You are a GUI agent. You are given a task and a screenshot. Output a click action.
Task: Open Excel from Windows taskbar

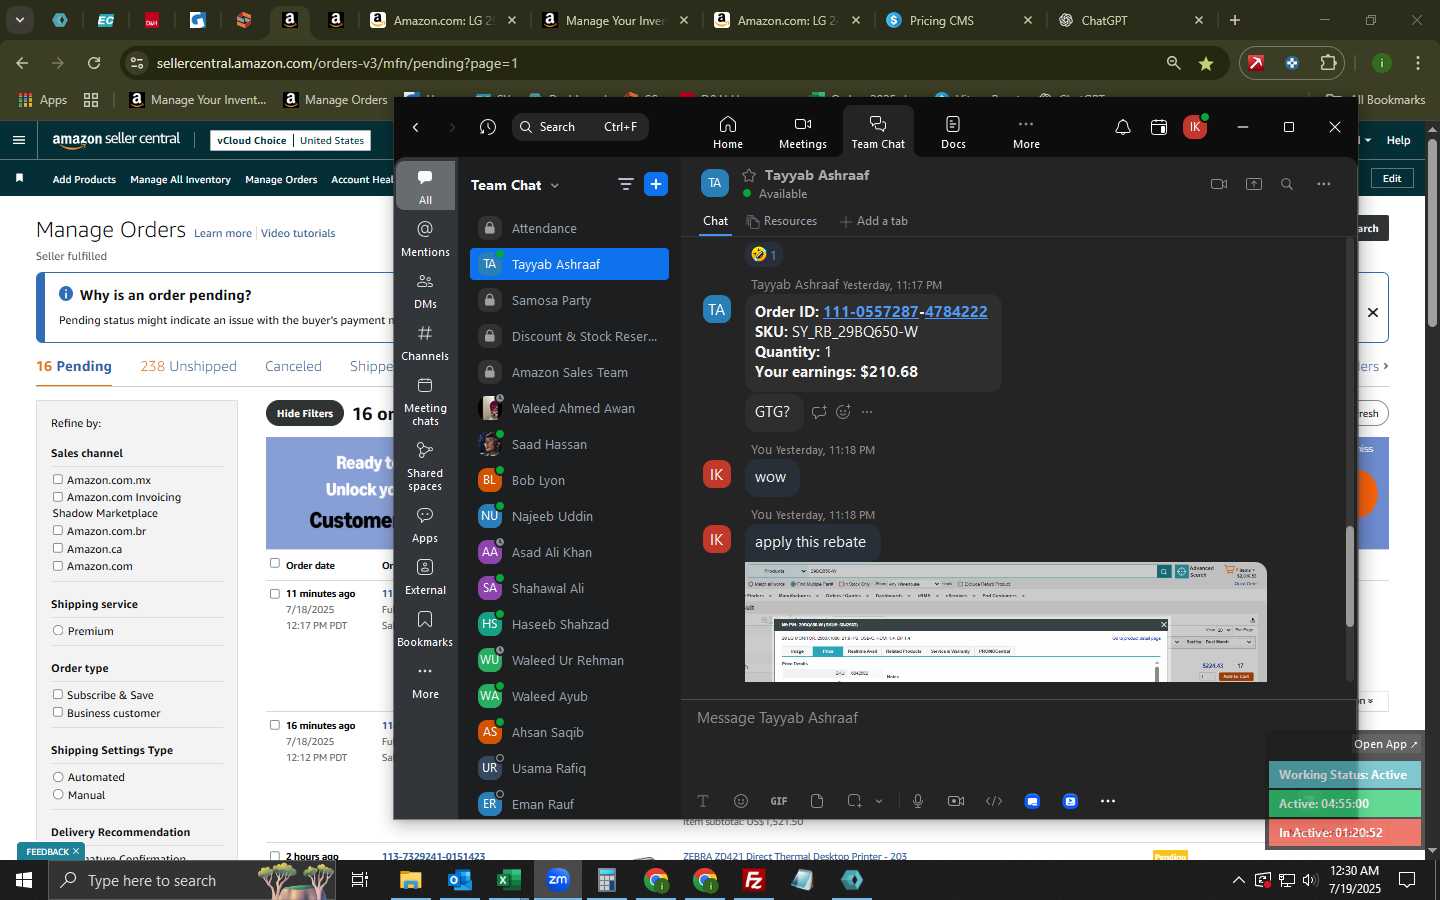coord(507,880)
